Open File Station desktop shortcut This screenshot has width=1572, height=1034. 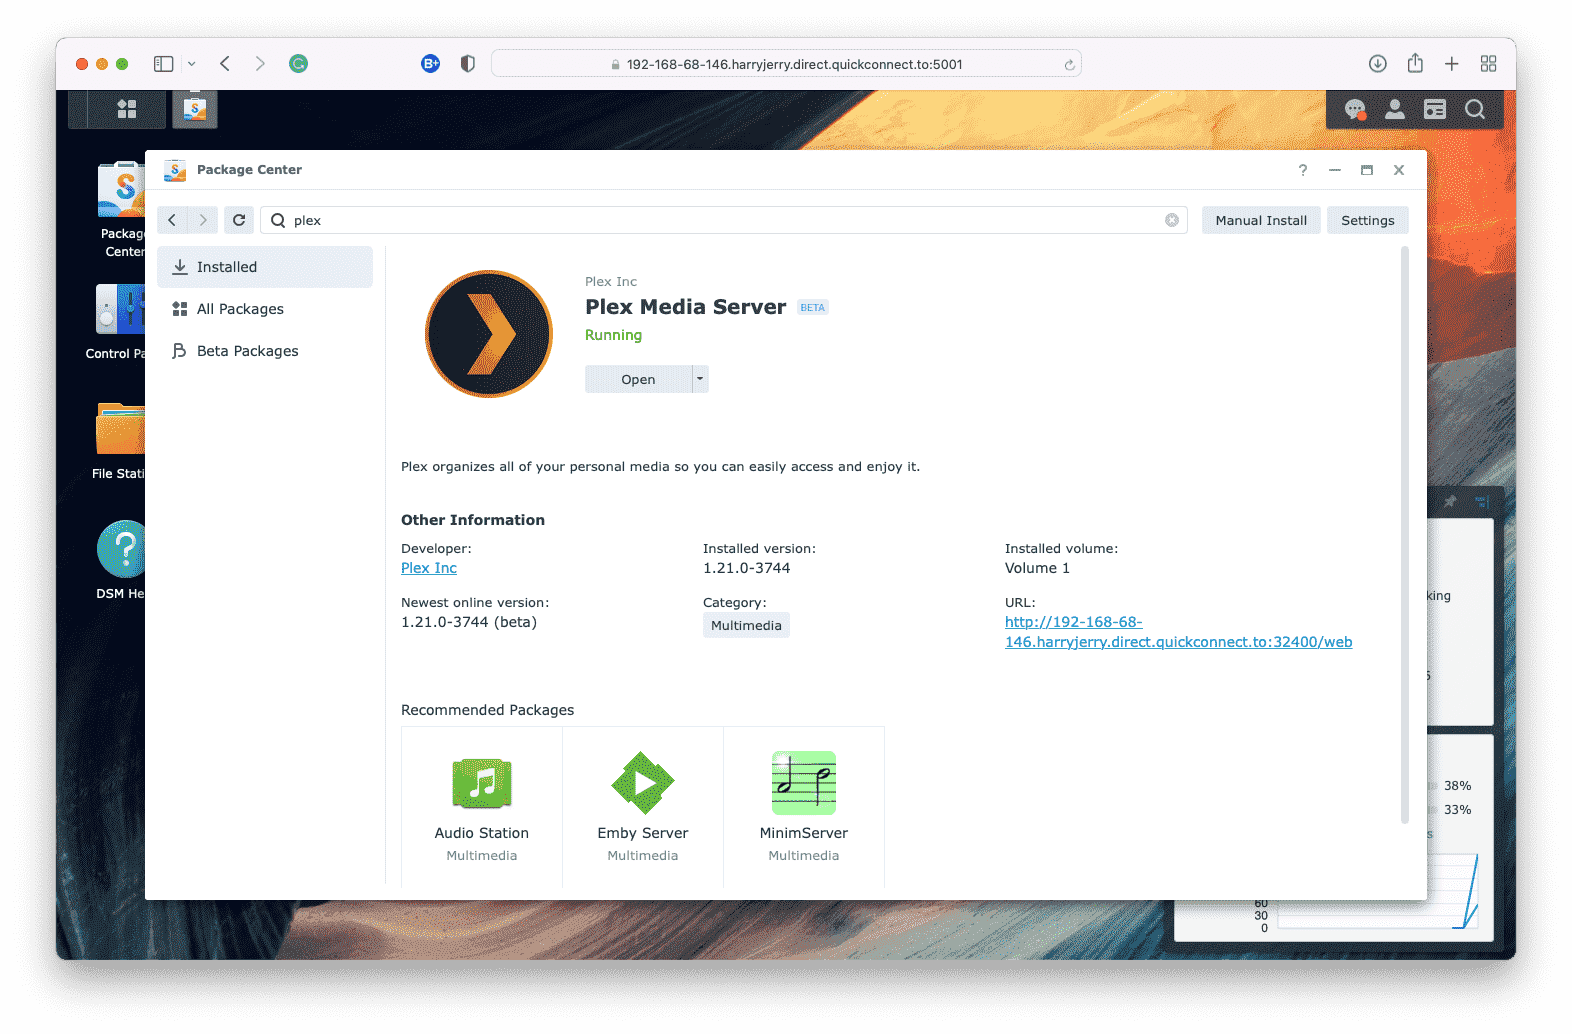(119, 441)
